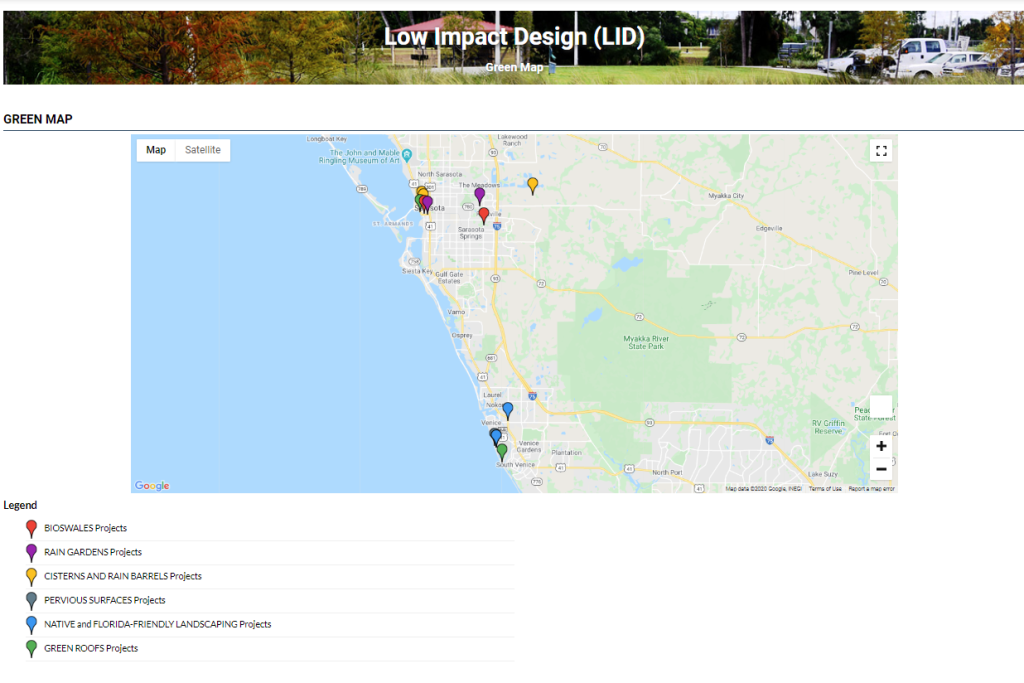
Task: Click the red BIOSWALES legend pin
Action: click(31, 527)
